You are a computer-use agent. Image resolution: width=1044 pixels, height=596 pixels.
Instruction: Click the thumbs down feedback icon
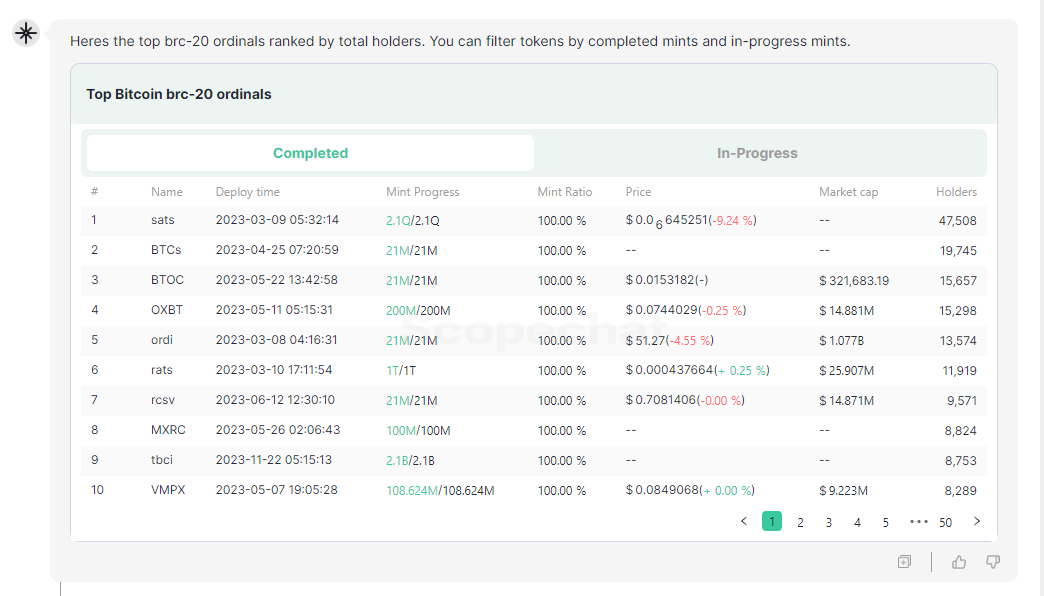point(993,562)
